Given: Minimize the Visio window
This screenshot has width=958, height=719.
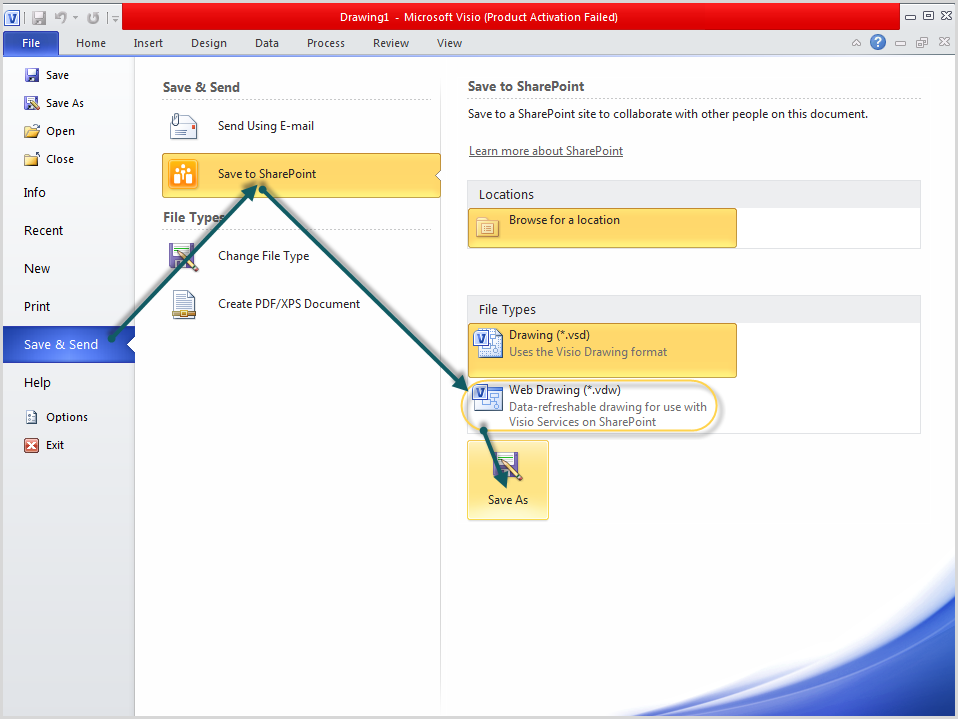Looking at the screenshot, I should tap(910, 17).
